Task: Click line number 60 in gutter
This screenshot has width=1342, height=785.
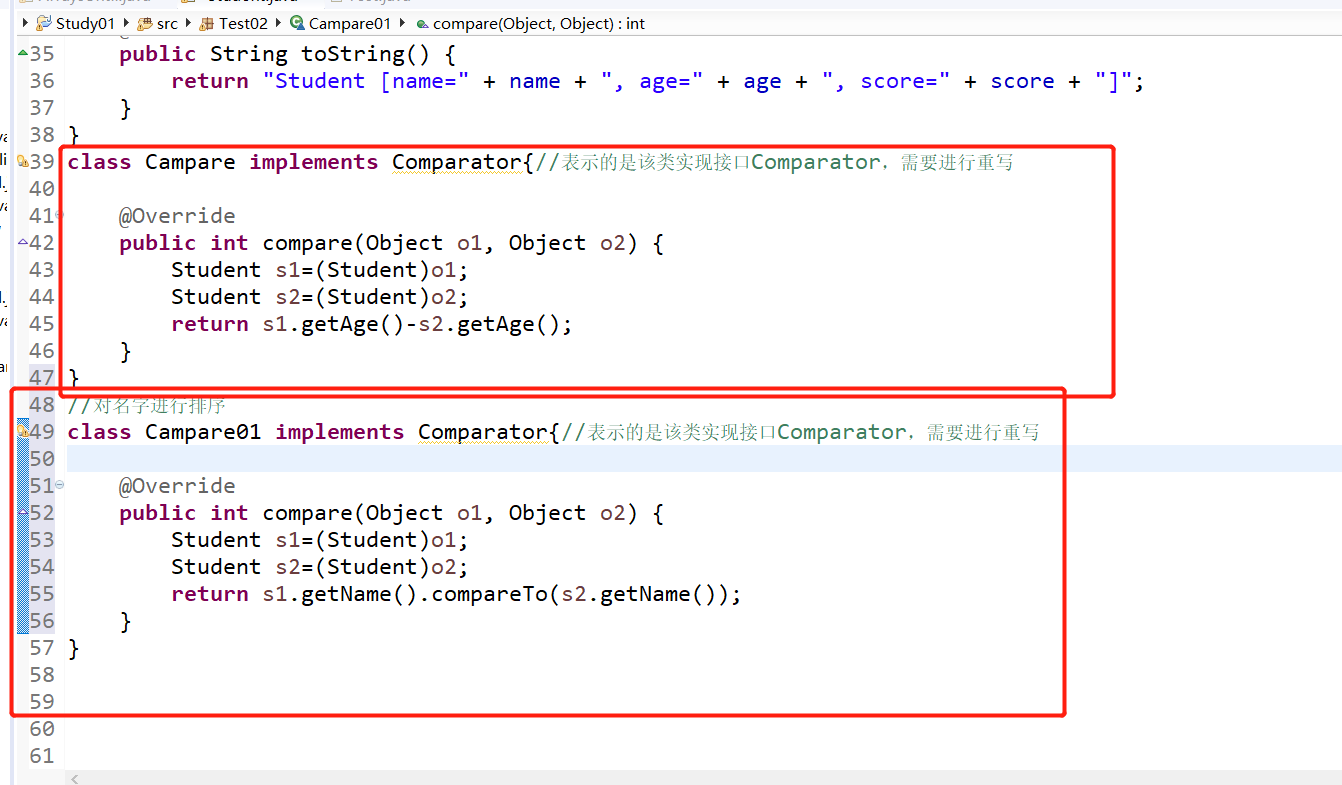Action: click(42, 729)
